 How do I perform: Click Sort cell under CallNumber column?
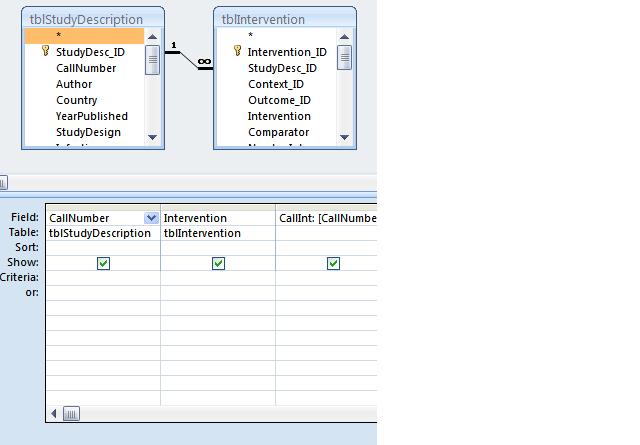[103, 248]
